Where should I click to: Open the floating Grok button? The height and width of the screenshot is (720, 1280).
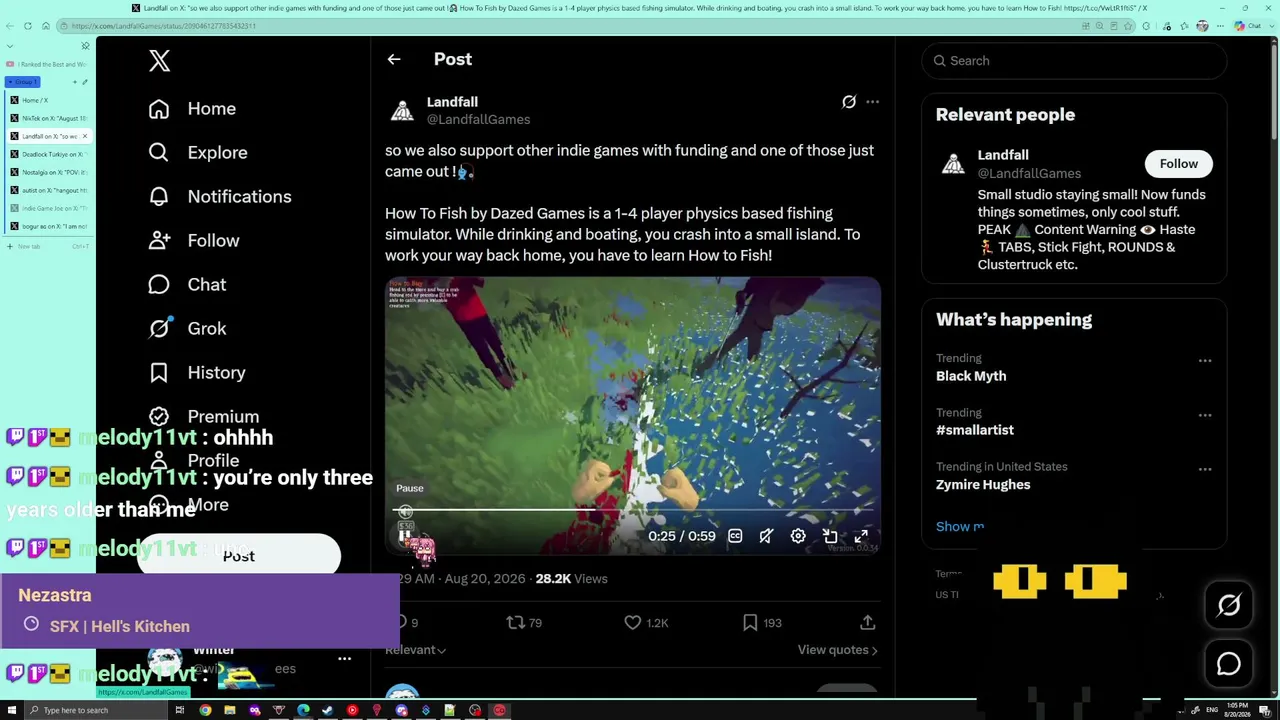coord(1229,605)
